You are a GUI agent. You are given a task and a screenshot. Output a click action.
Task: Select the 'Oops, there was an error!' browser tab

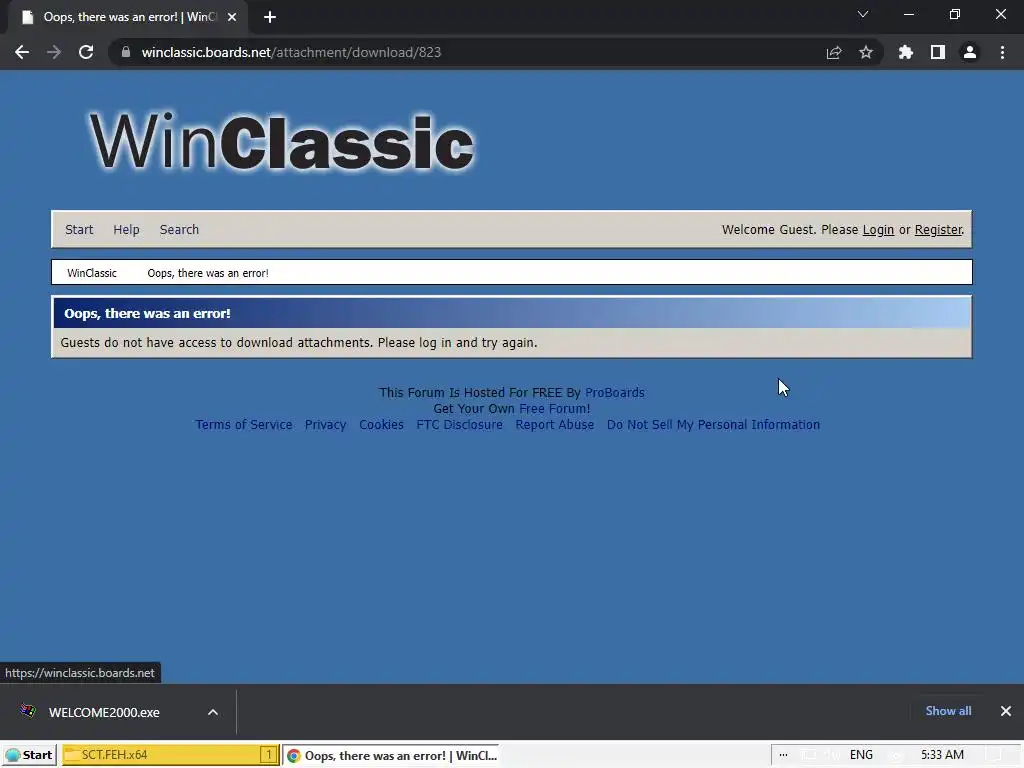(x=129, y=17)
